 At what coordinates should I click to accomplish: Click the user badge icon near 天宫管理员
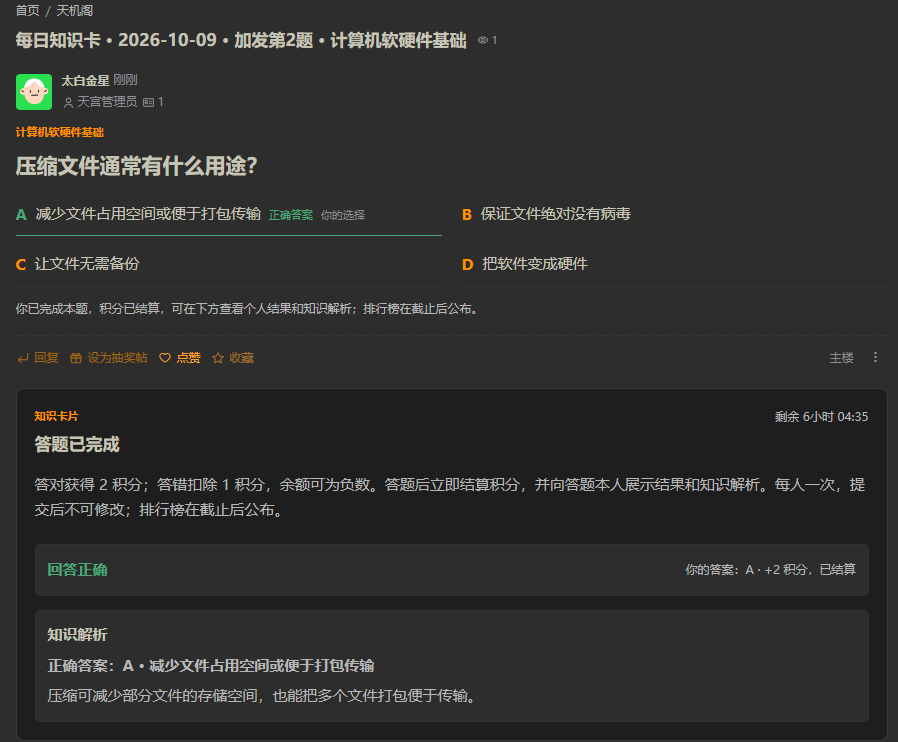tap(68, 102)
